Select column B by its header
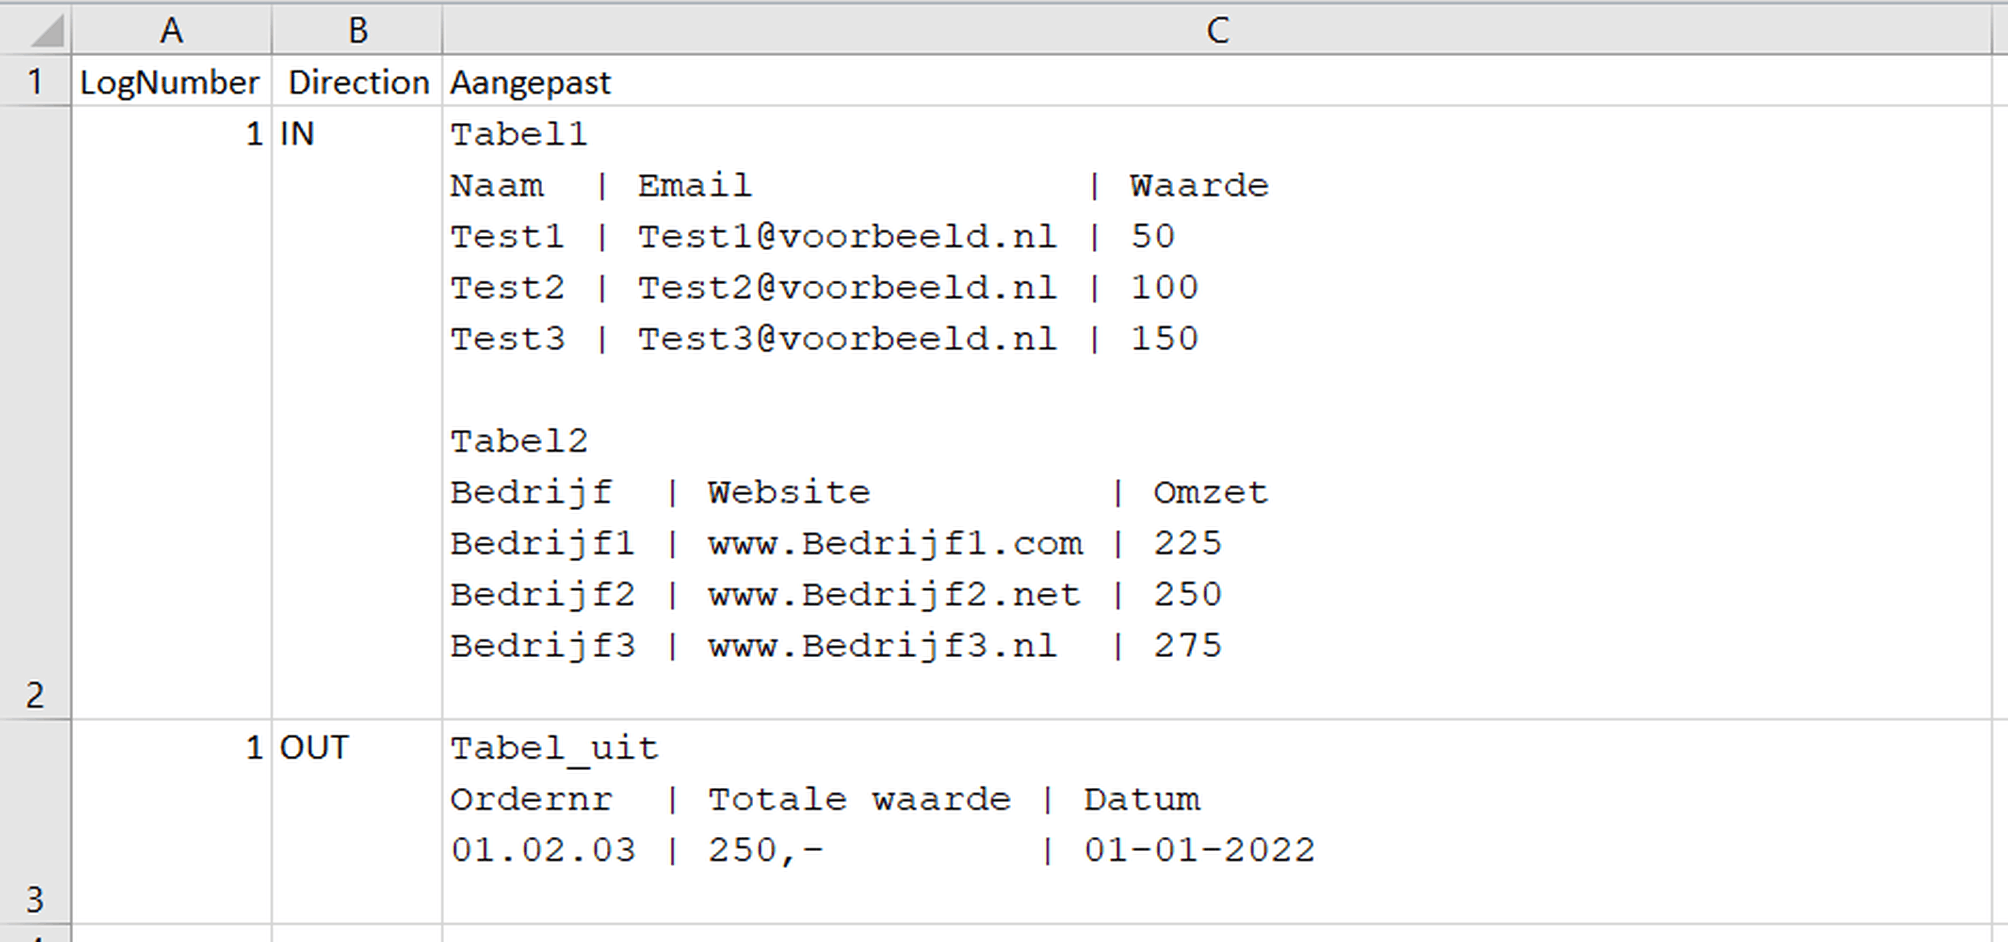The width and height of the screenshot is (2008, 942). click(x=357, y=30)
